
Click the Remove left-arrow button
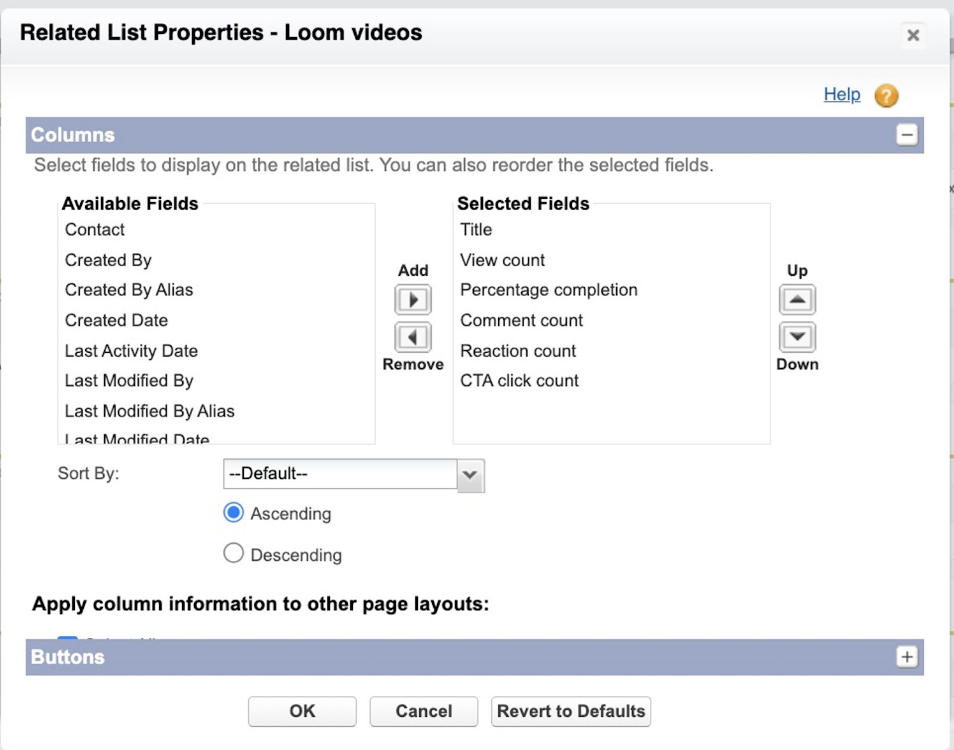coord(413,337)
